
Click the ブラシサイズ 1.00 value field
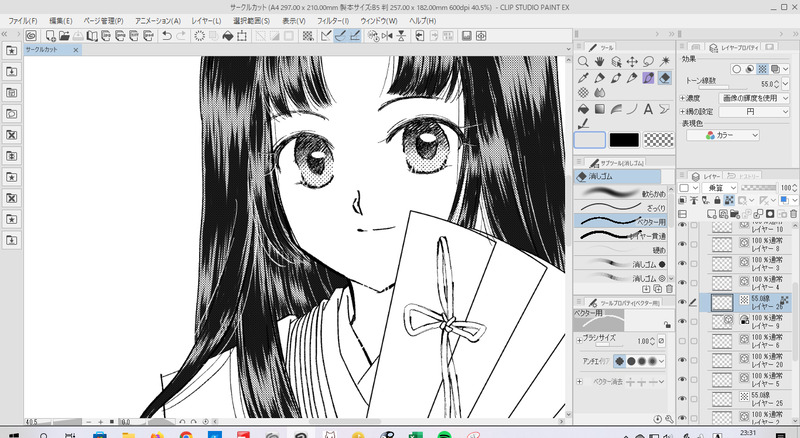pyautogui.click(x=645, y=341)
